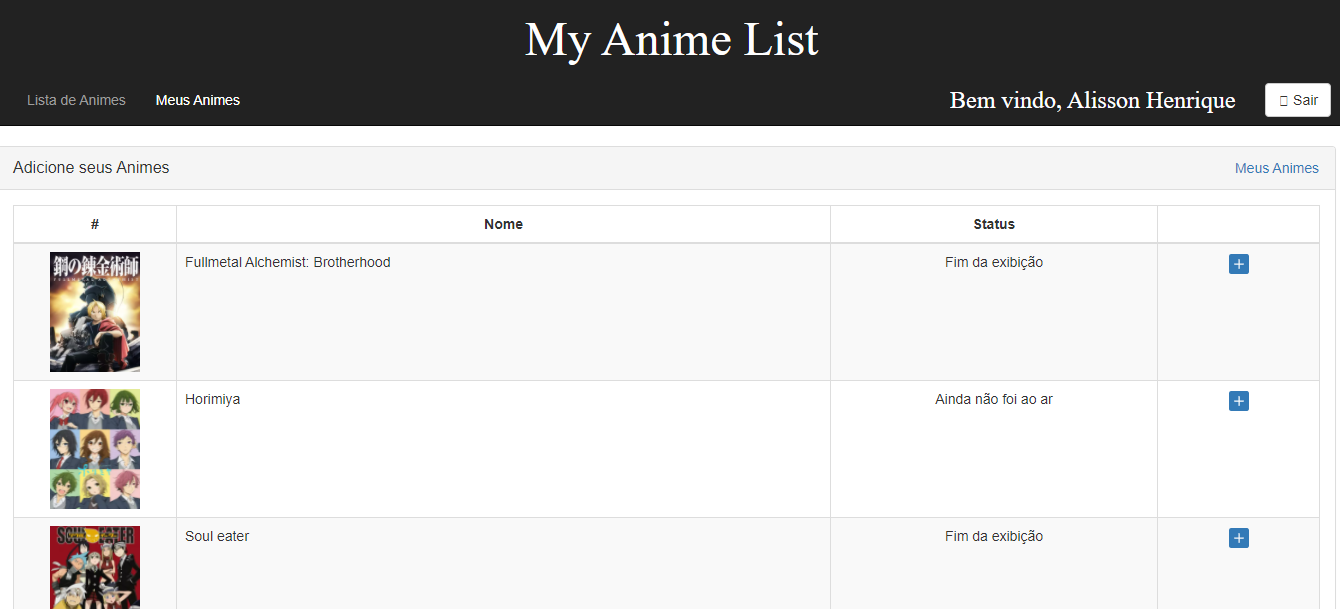View the Horimiya poster image
1340x609 pixels.
[94, 449]
